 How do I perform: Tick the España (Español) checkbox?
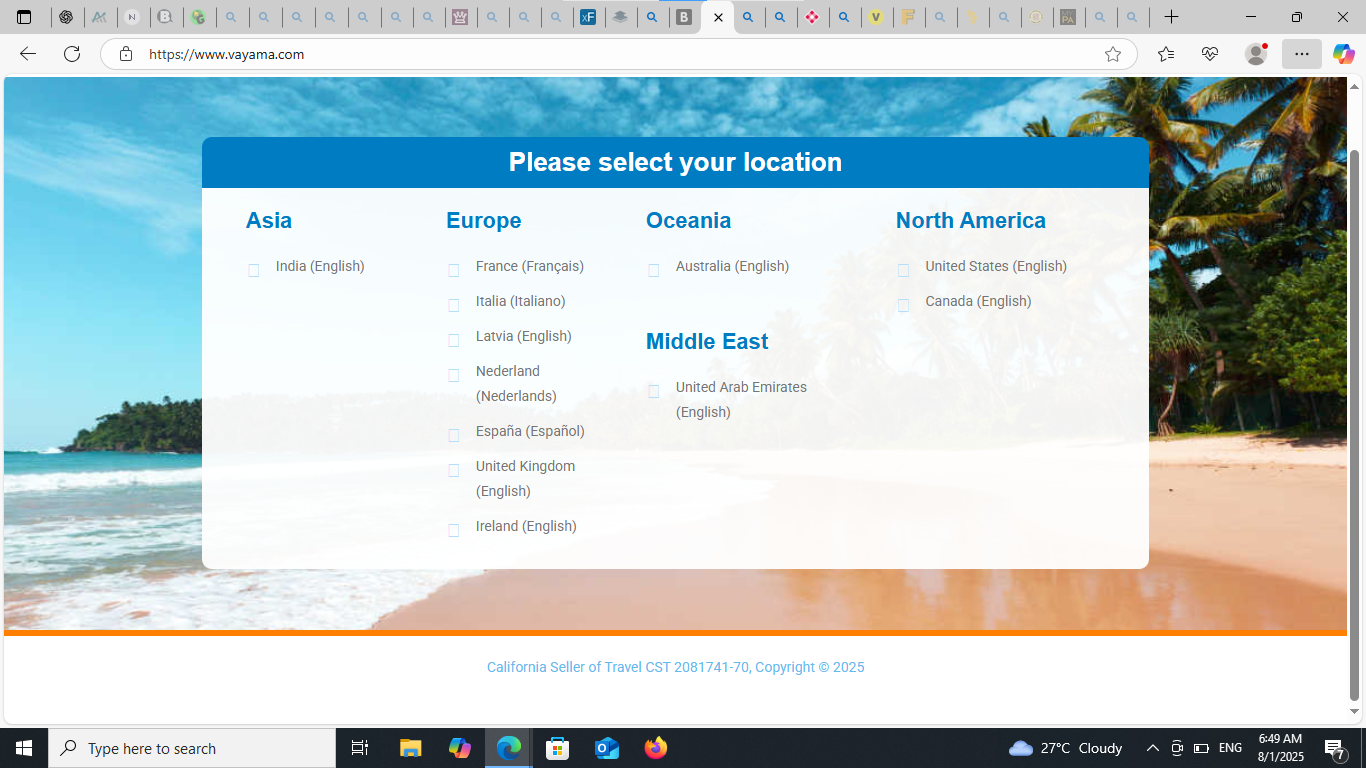(x=453, y=435)
